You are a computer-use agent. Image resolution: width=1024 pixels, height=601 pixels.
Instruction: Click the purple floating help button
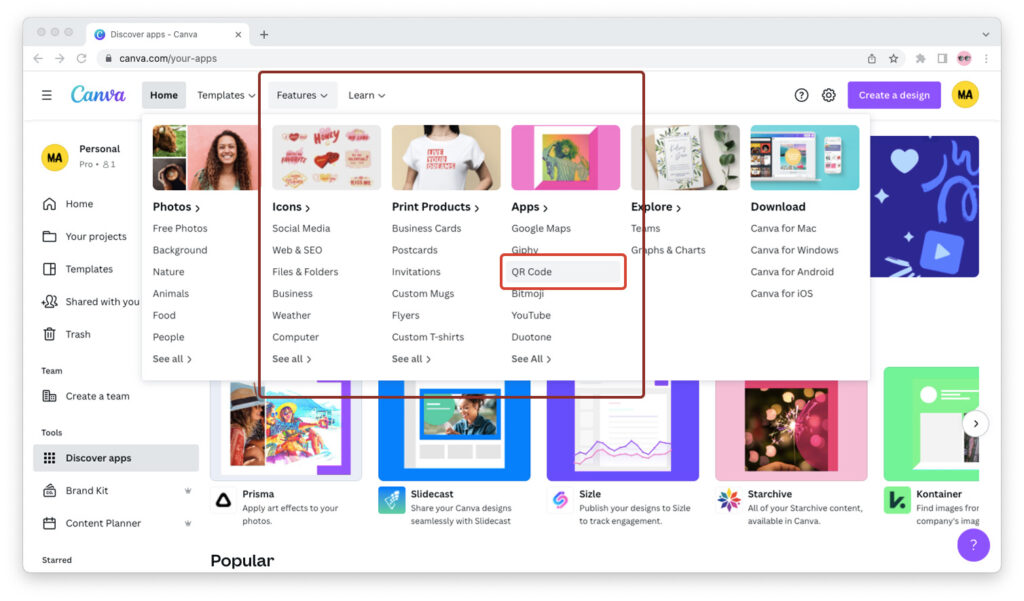973,545
